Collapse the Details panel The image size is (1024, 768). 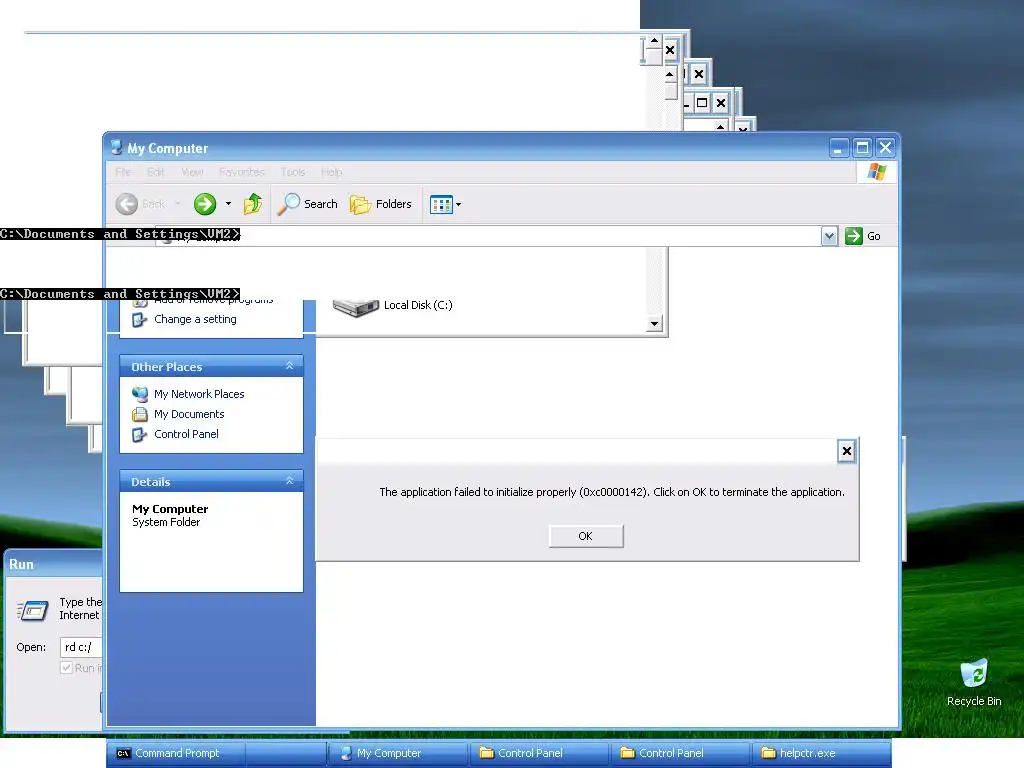pos(289,481)
